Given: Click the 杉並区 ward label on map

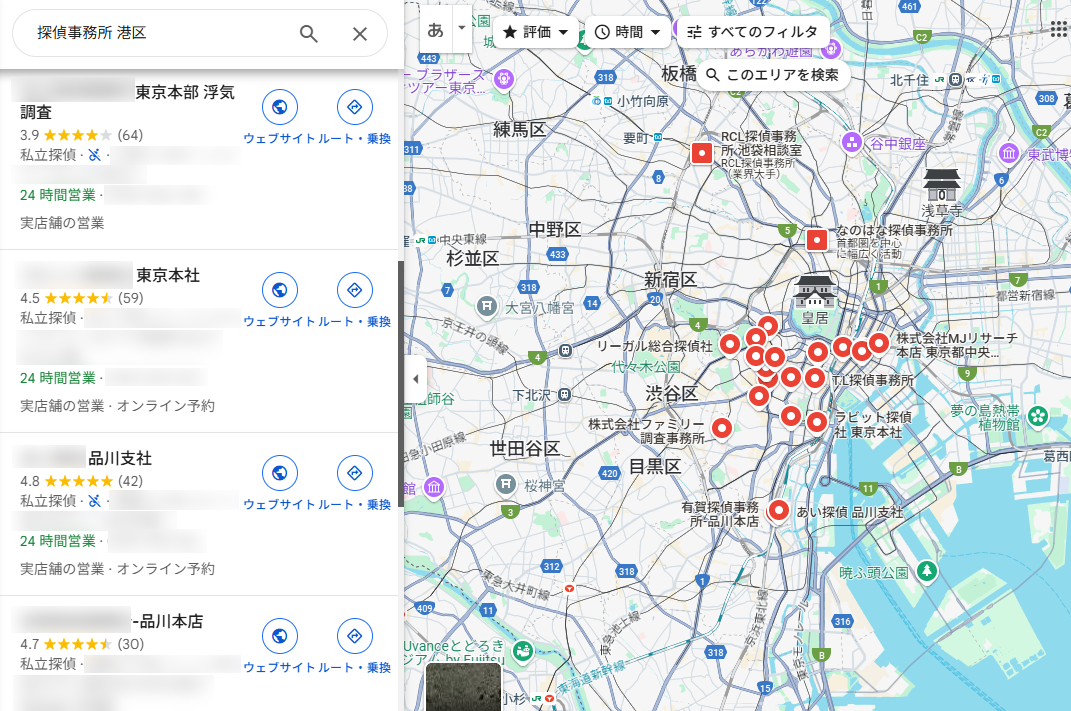Looking at the screenshot, I should pos(473,258).
